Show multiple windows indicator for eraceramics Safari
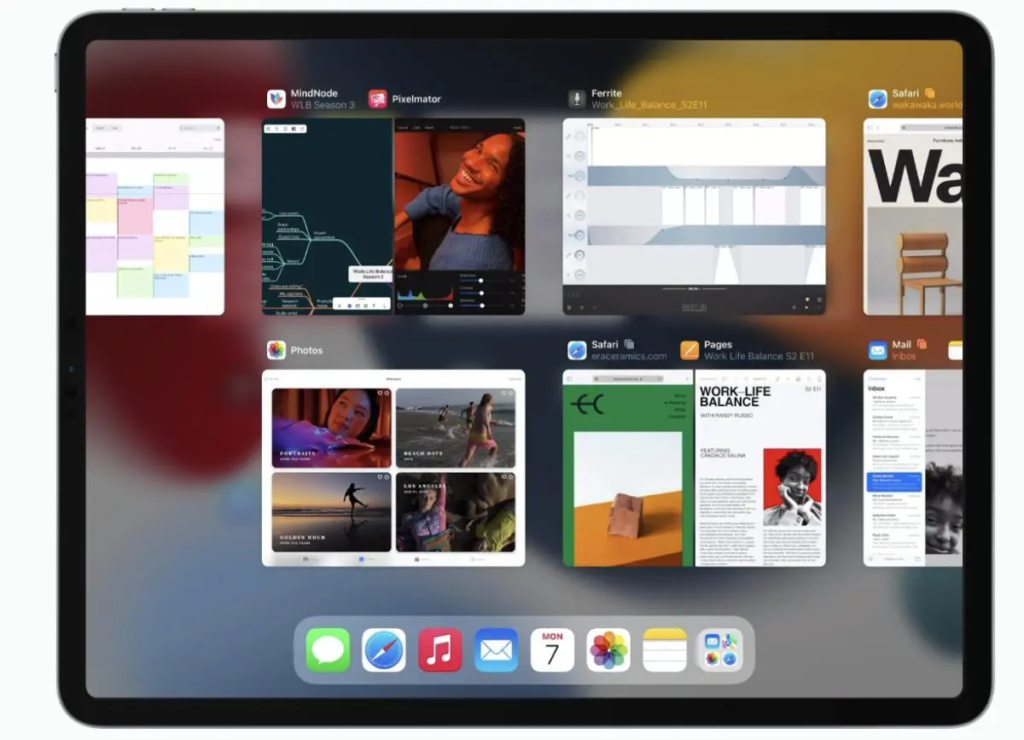Viewport: 1024px width, 740px height. (x=629, y=344)
